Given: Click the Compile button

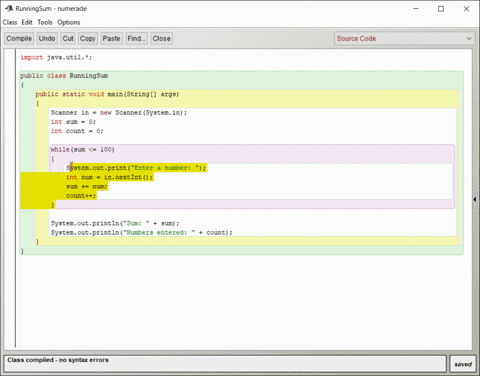Looking at the screenshot, I should (x=19, y=38).
